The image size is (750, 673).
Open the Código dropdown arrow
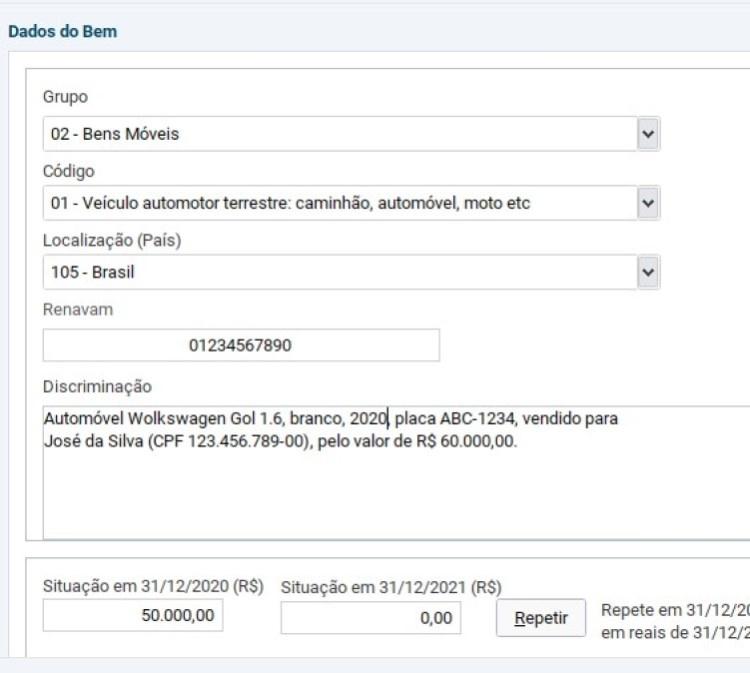click(x=648, y=203)
